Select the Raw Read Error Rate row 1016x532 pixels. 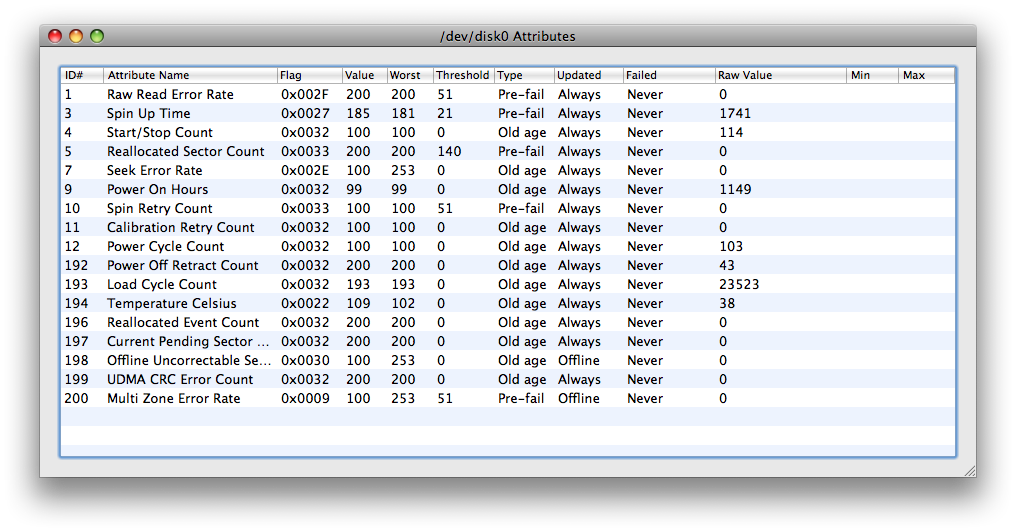pos(508,95)
